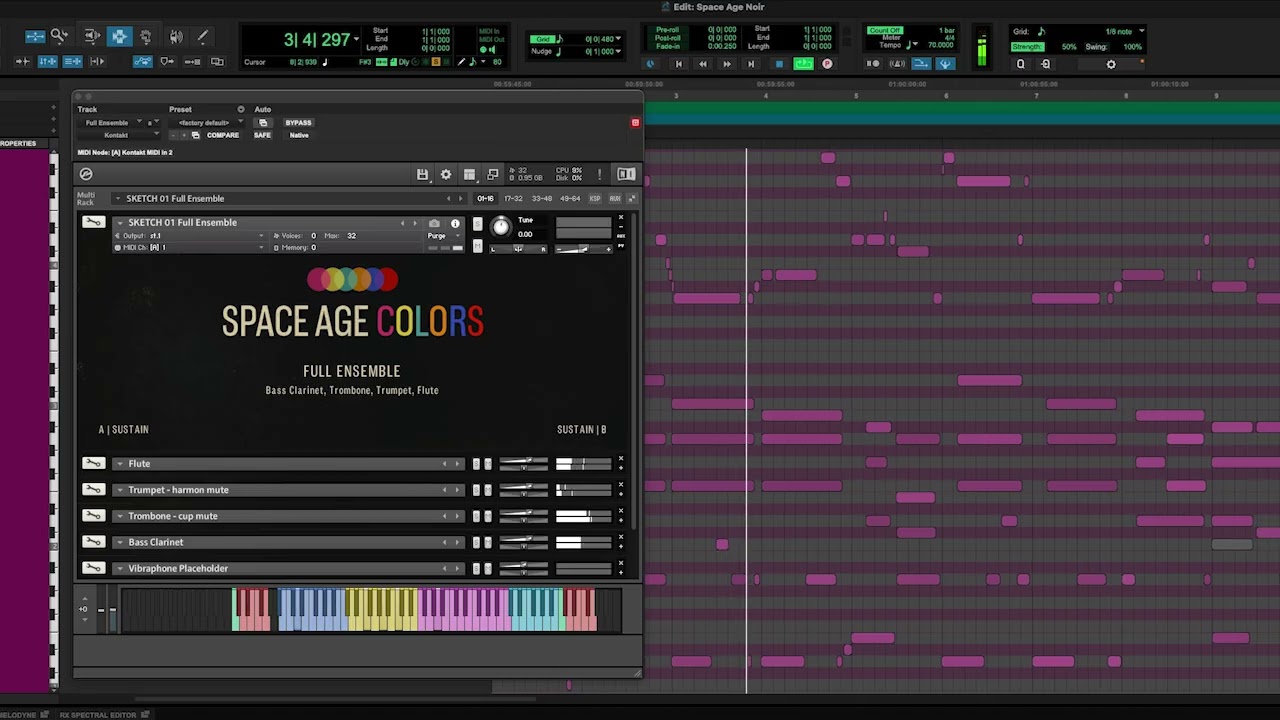The width and height of the screenshot is (1280, 720).
Task: Select the Scrubber speaker tool
Action: [176, 36]
